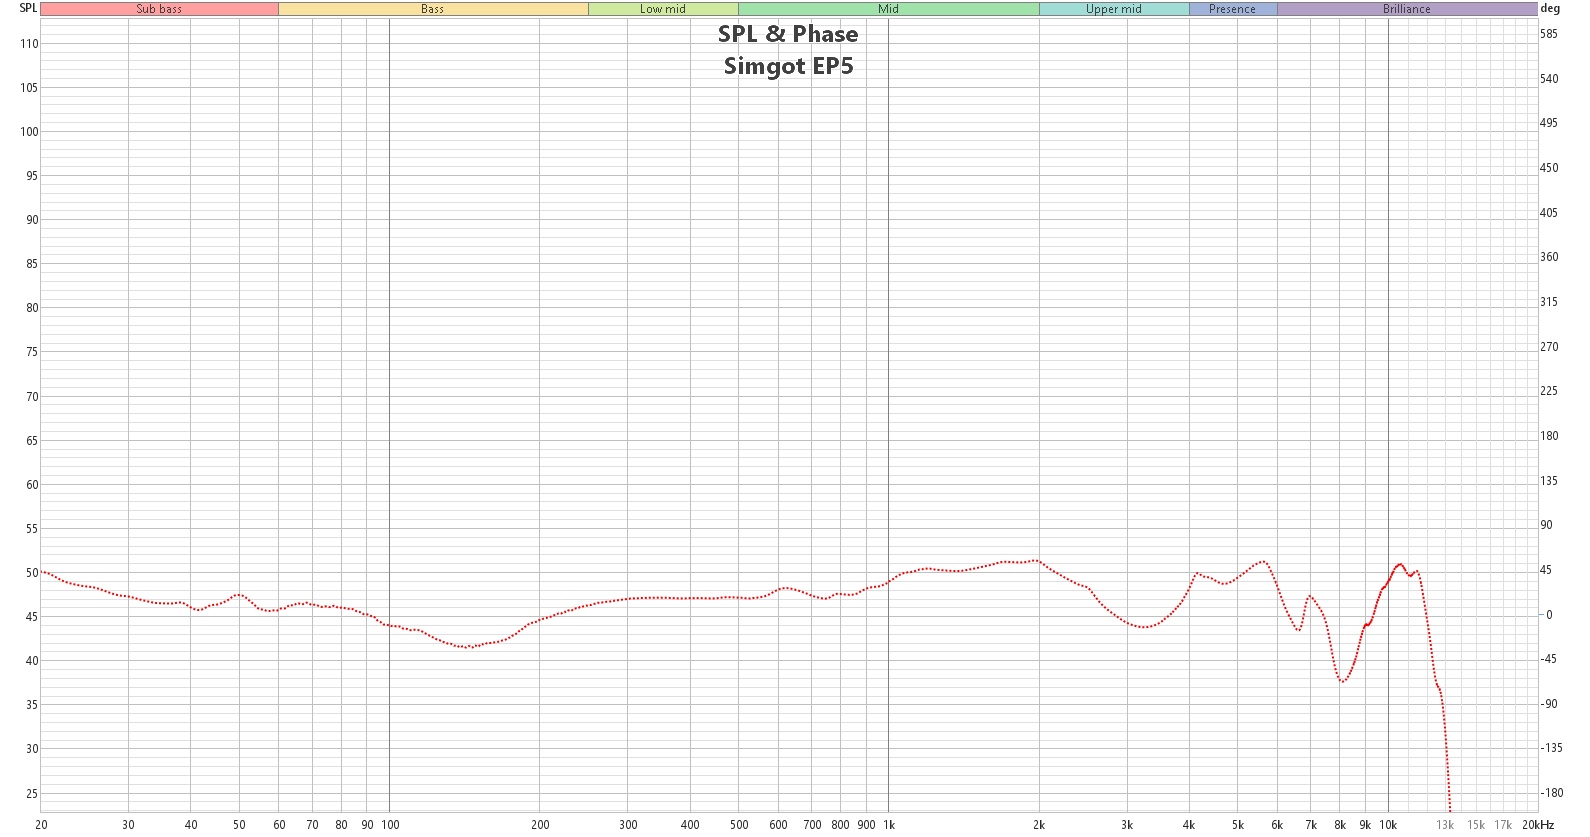Viewport: 1590px width, 837px height.
Task: Click the 25 SPL axis value
Action: (32, 794)
